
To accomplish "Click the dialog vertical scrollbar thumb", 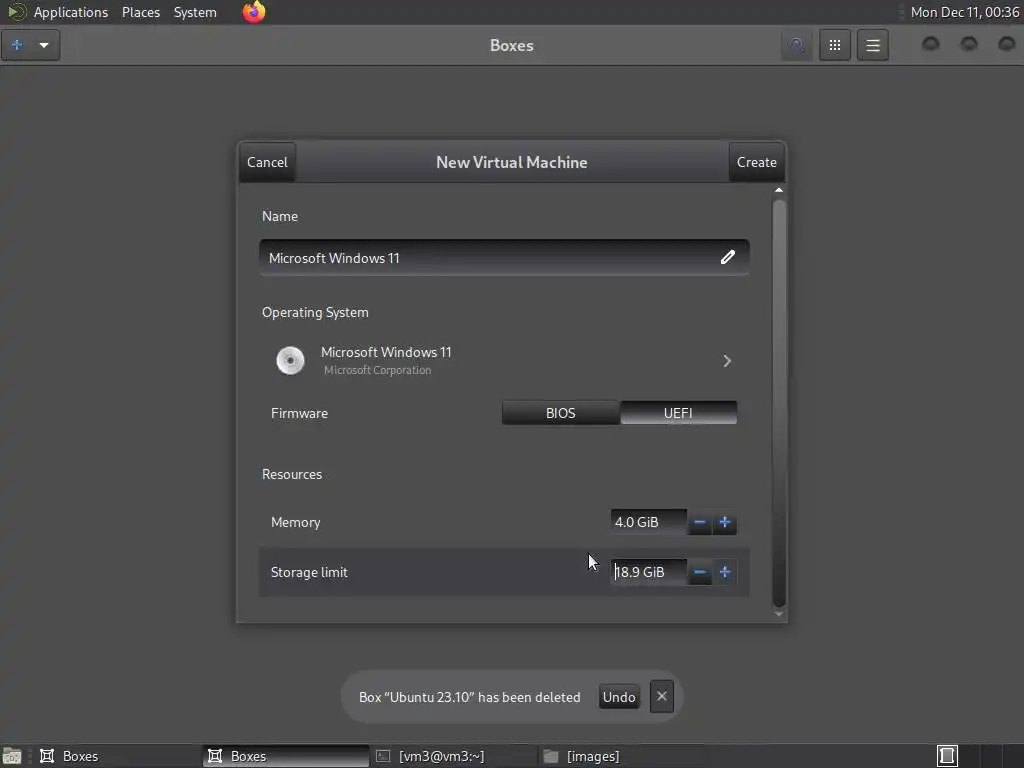I will click(x=778, y=403).
